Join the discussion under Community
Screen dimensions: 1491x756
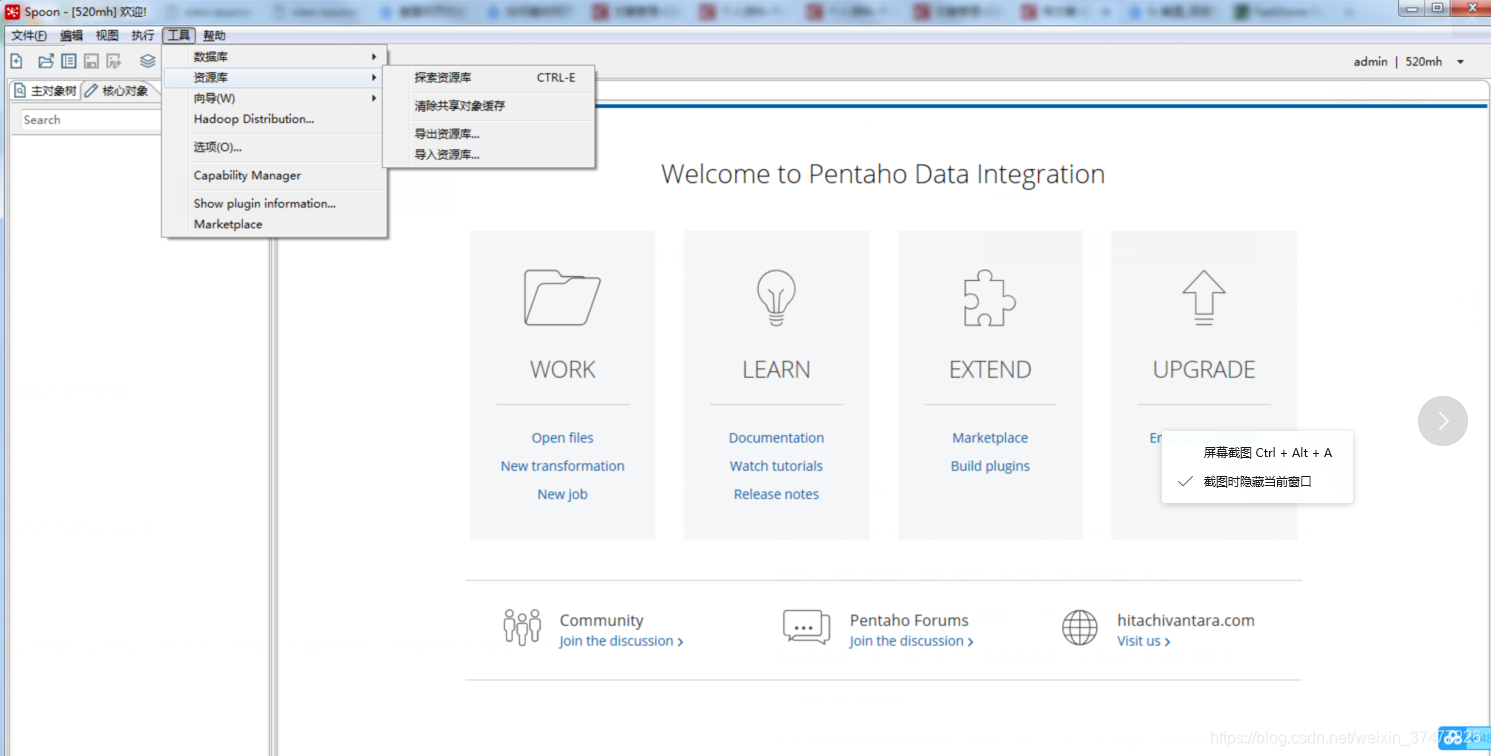(x=621, y=641)
